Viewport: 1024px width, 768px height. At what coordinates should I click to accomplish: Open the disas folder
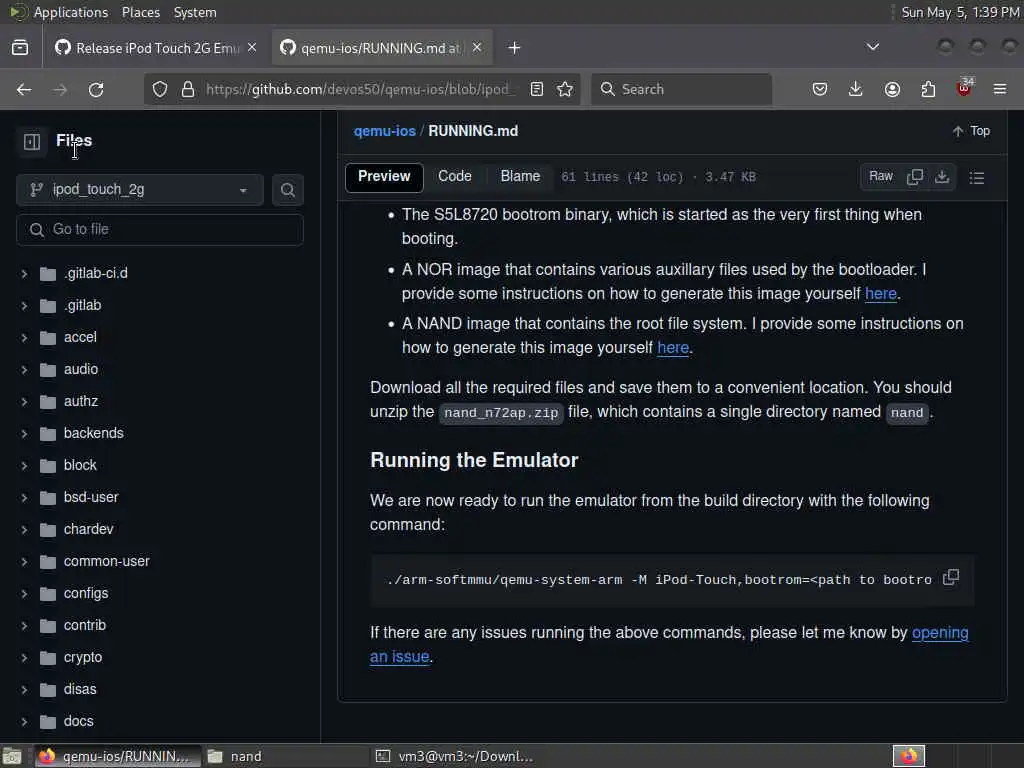[x=80, y=689]
